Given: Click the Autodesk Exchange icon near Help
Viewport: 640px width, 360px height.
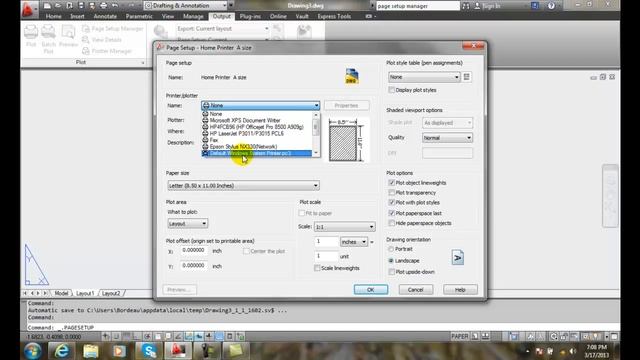Looking at the screenshot, I should (x=534, y=6).
